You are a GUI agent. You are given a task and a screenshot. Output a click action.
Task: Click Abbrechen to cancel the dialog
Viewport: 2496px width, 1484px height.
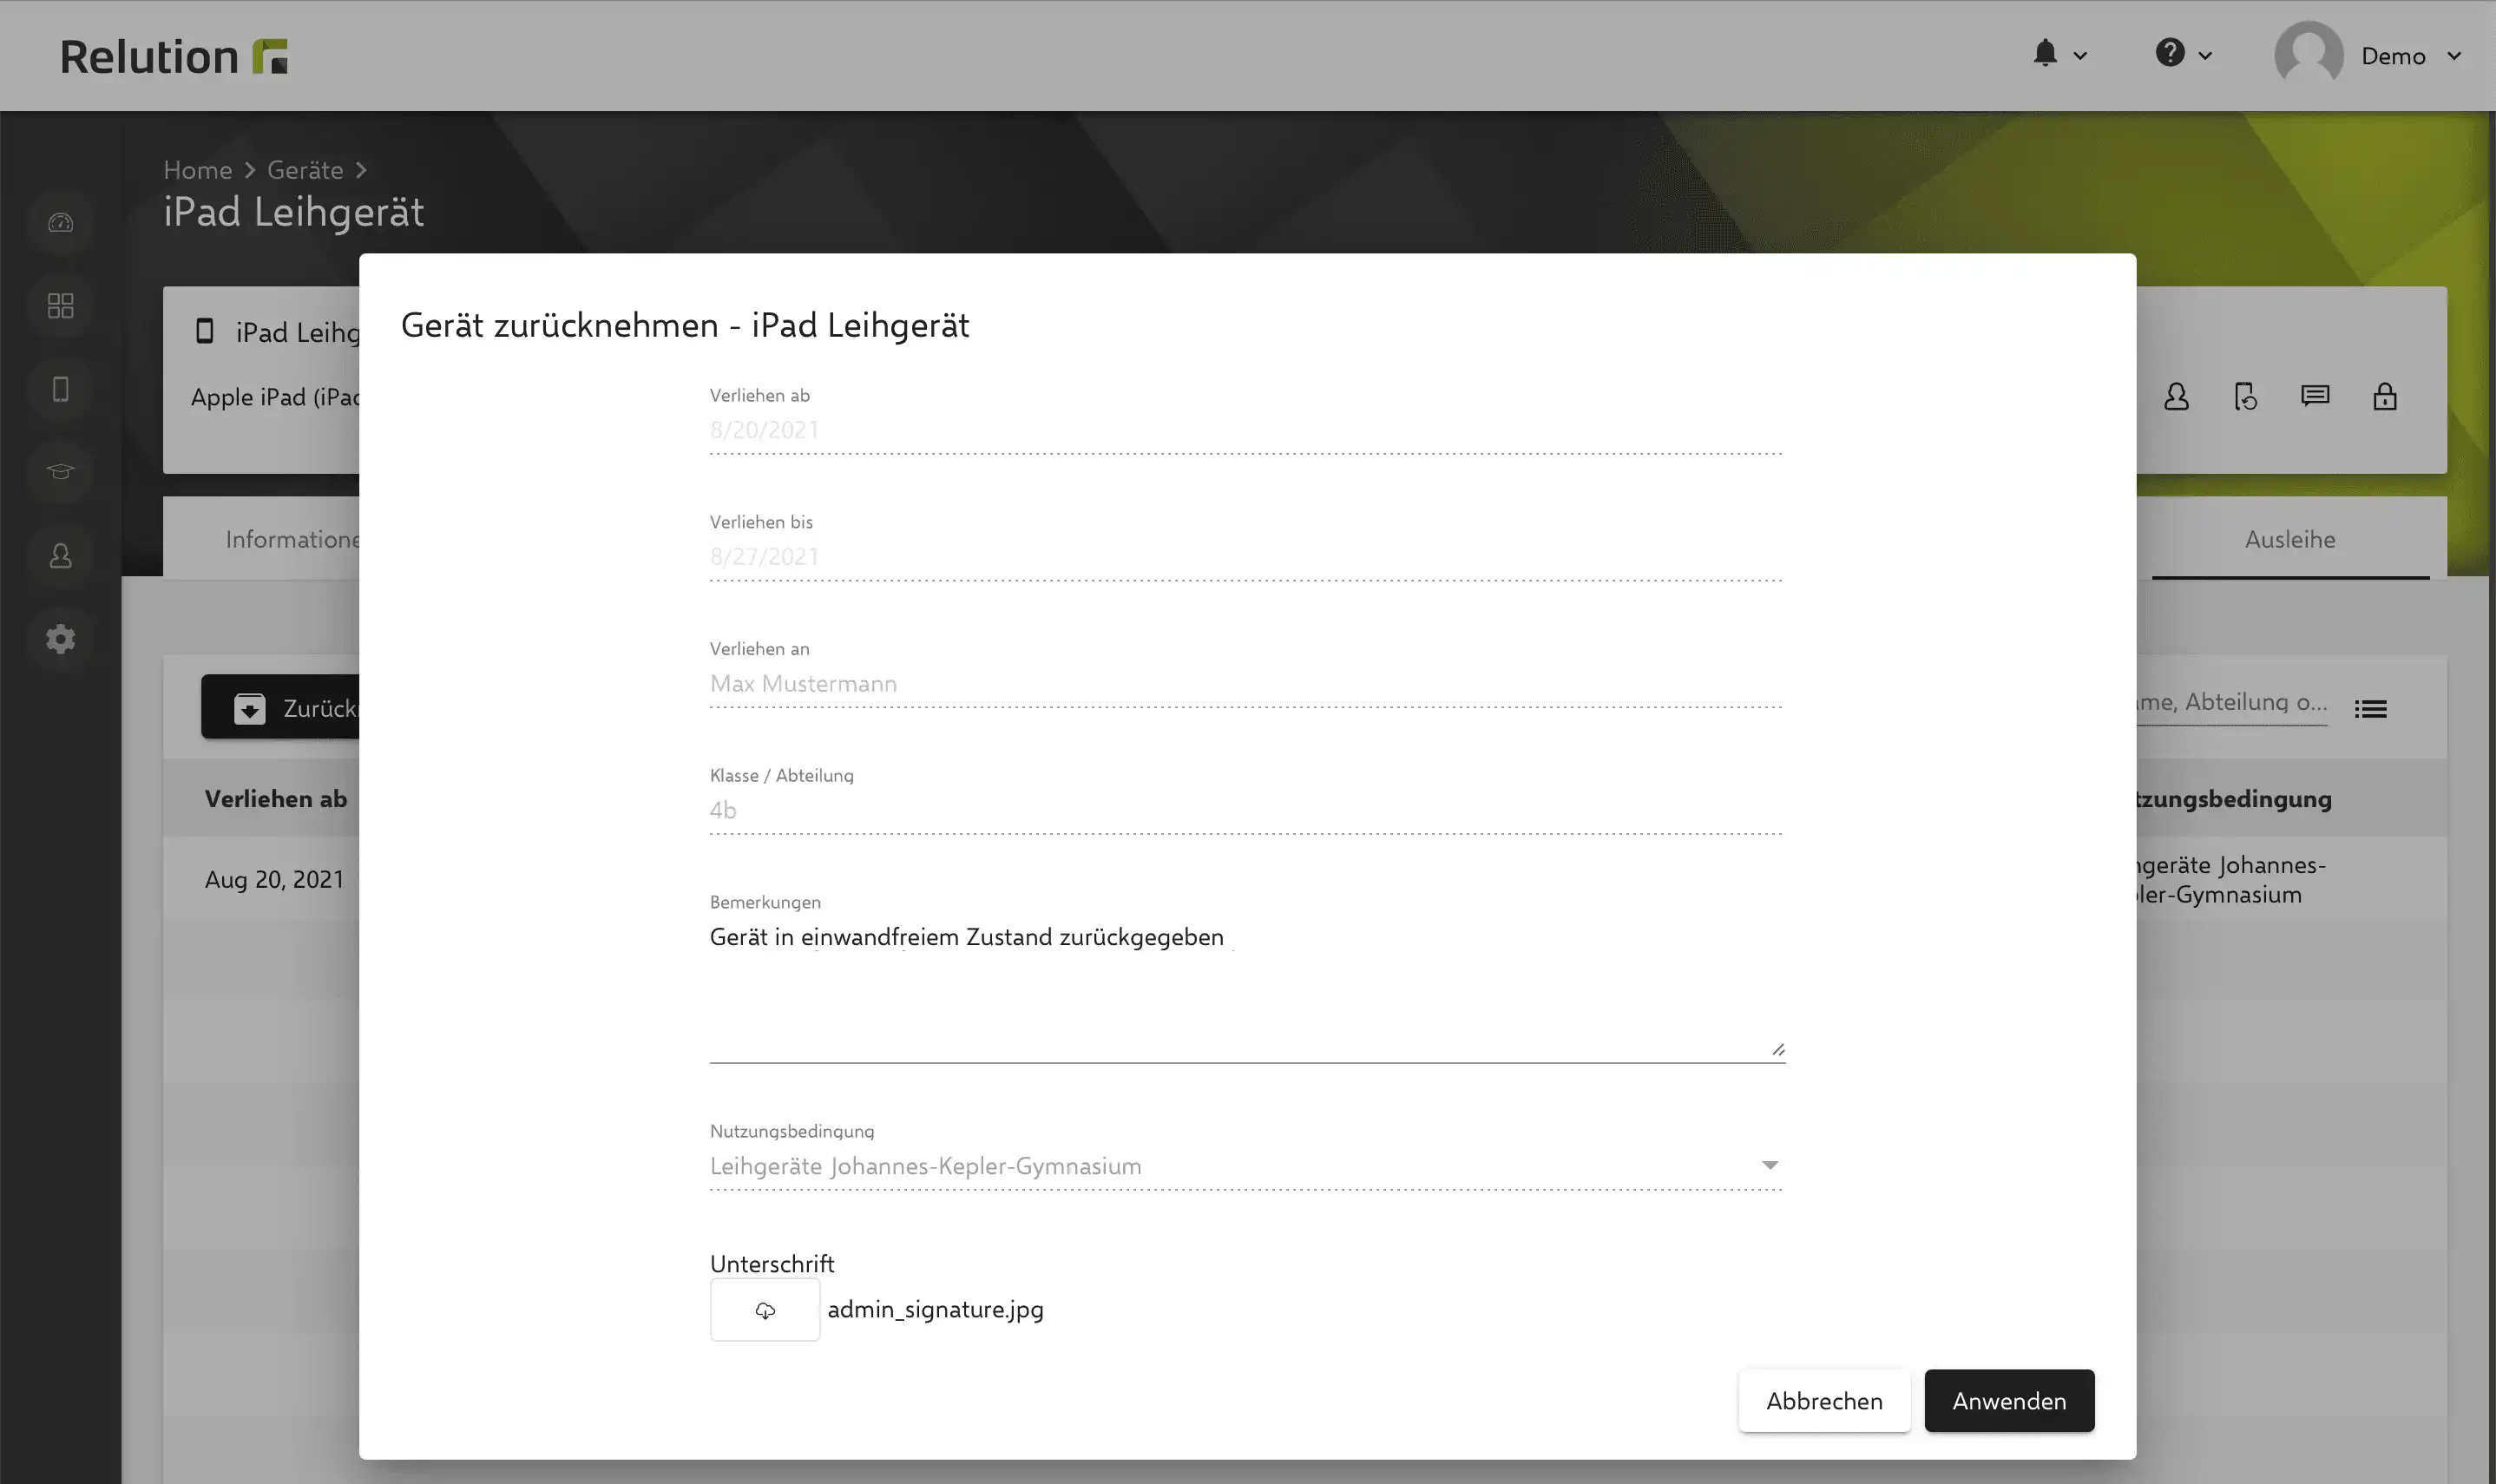(x=1824, y=1401)
